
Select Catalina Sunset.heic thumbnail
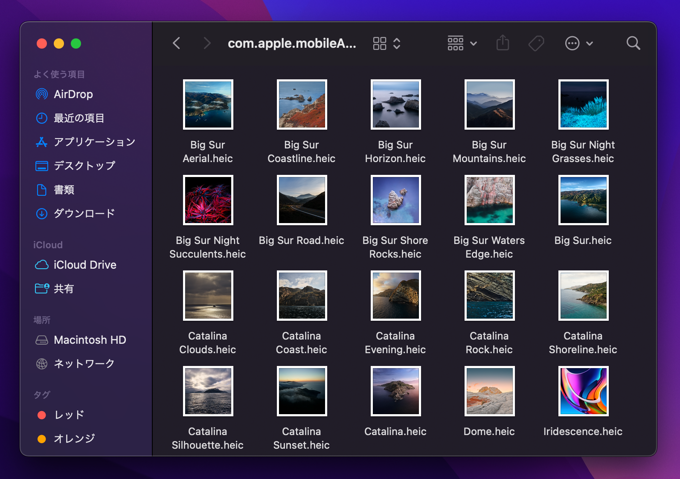302,391
